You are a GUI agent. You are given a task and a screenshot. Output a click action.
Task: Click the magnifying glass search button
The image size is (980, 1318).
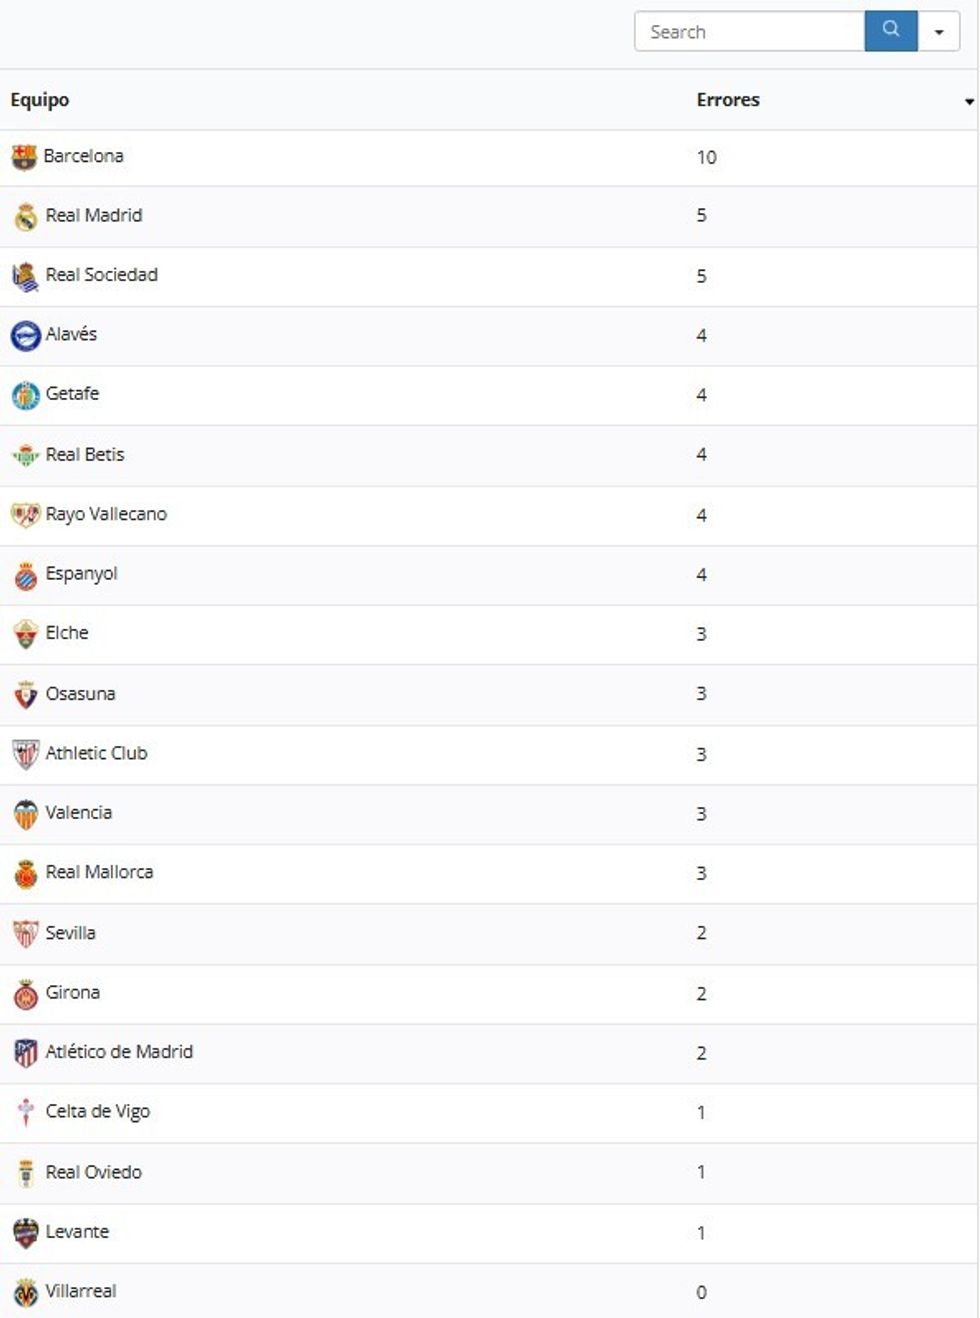click(890, 31)
